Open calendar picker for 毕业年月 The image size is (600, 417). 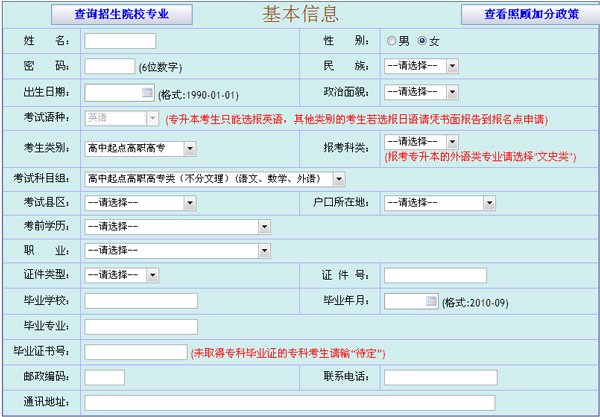click(431, 301)
